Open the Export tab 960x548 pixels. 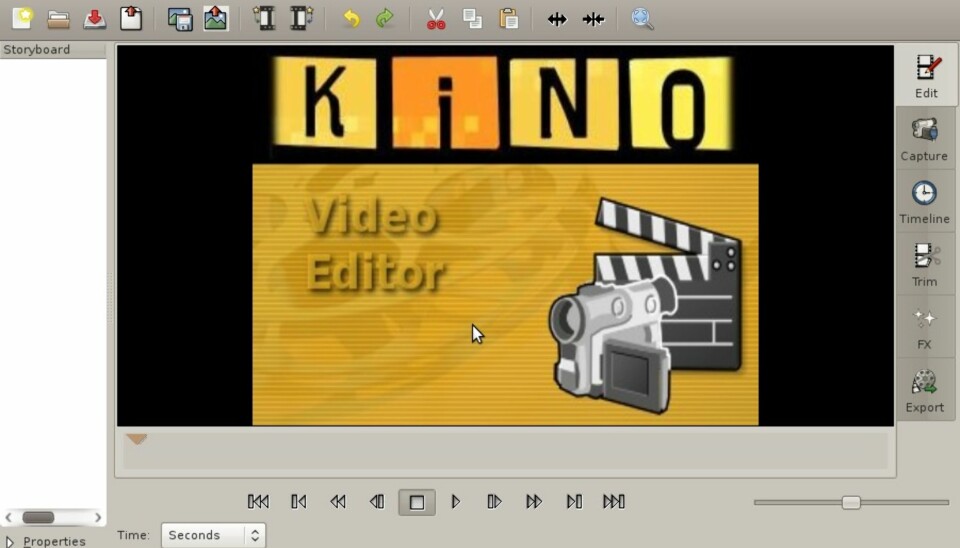[x=924, y=391]
